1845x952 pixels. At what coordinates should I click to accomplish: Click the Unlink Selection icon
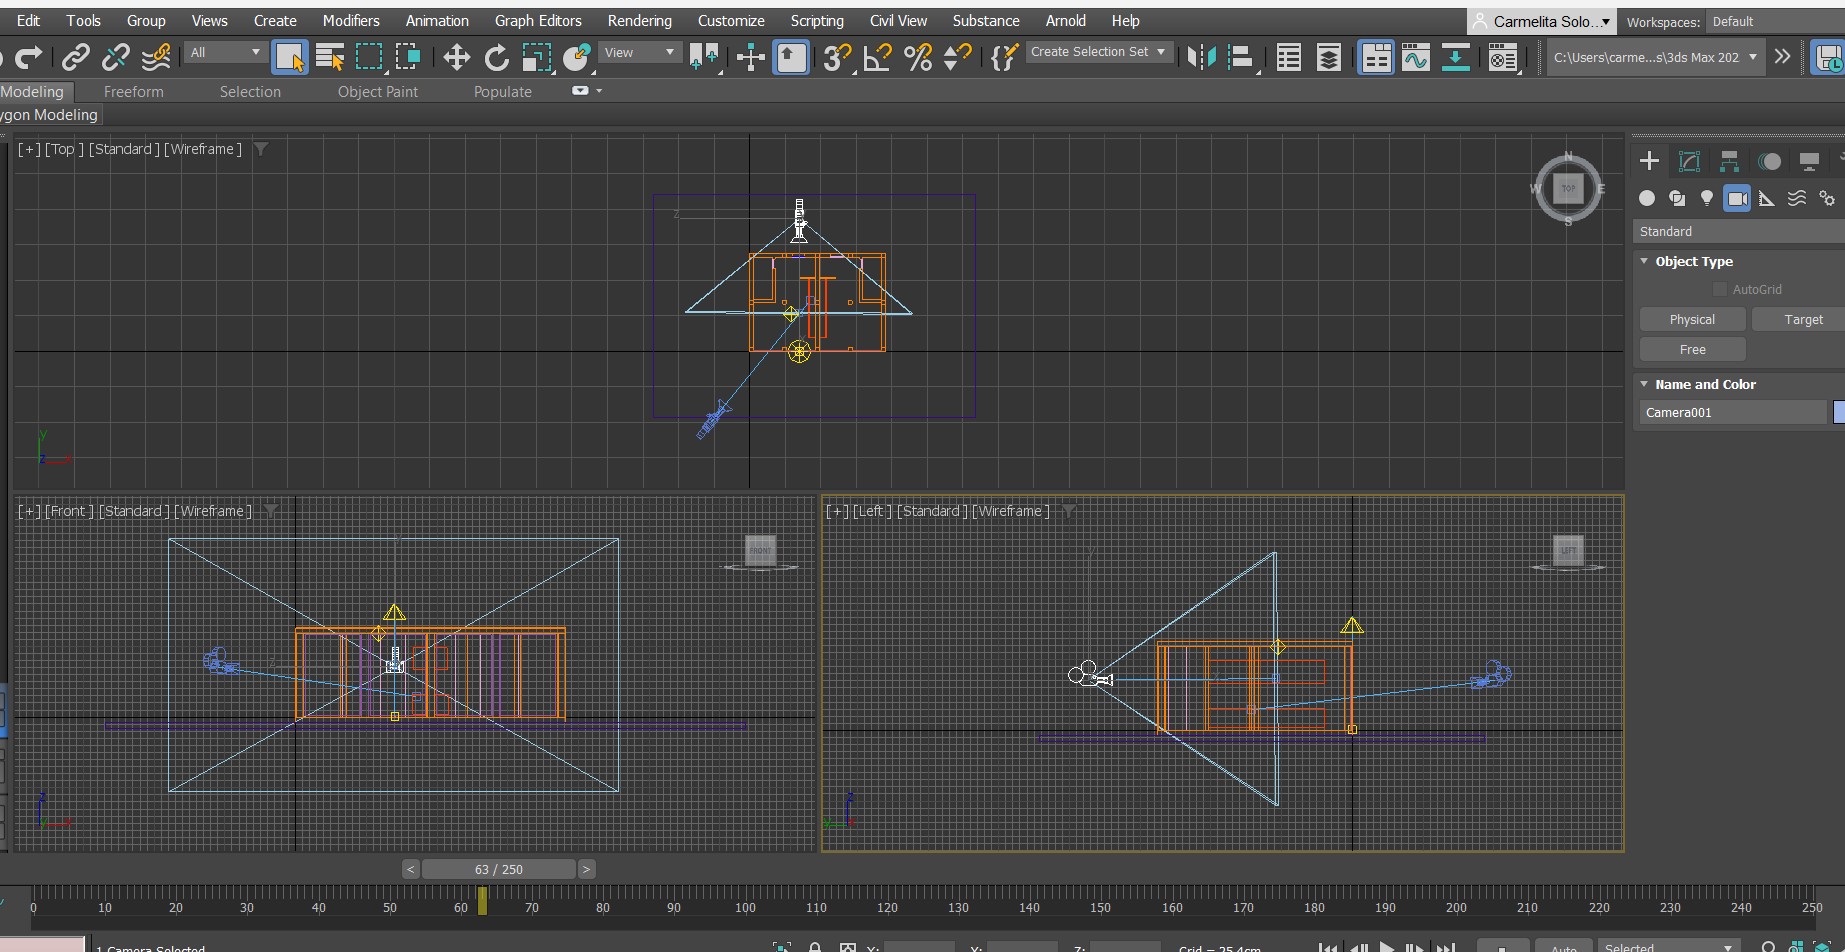116,58
